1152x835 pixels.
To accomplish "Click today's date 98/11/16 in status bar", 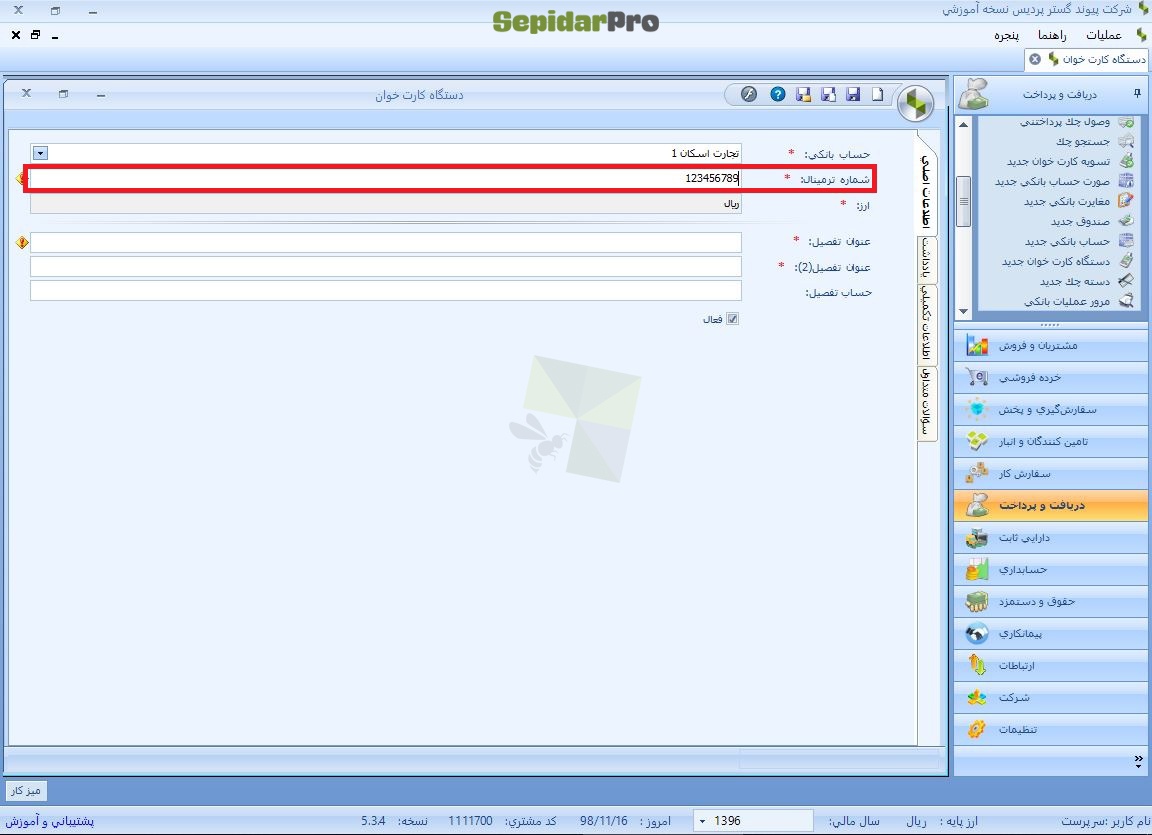I will click(603, 821).
